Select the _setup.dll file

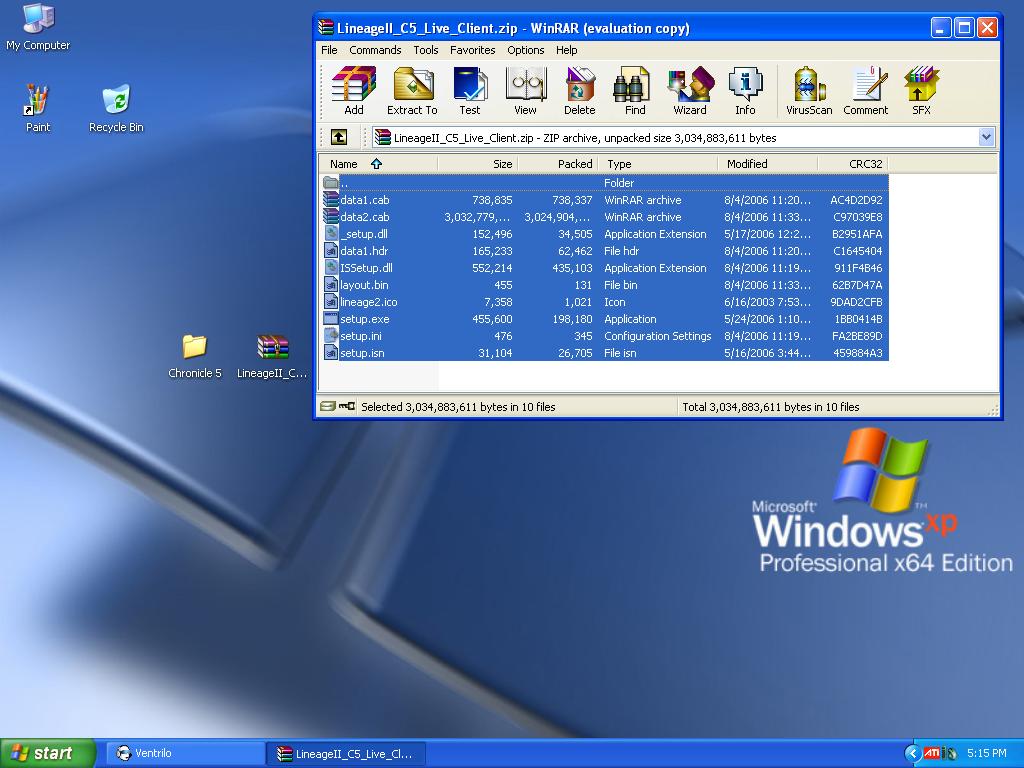[605, 234]
